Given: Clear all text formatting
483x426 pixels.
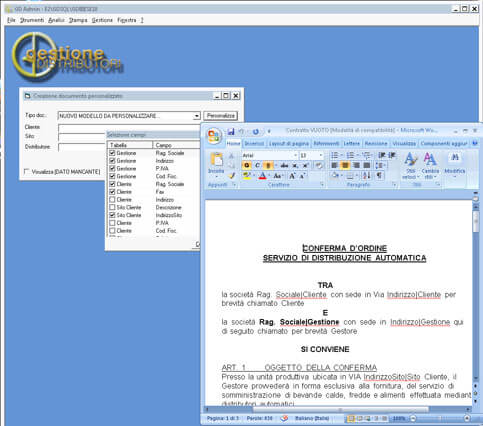Looking at the screenshot, I should pos(319,165).
